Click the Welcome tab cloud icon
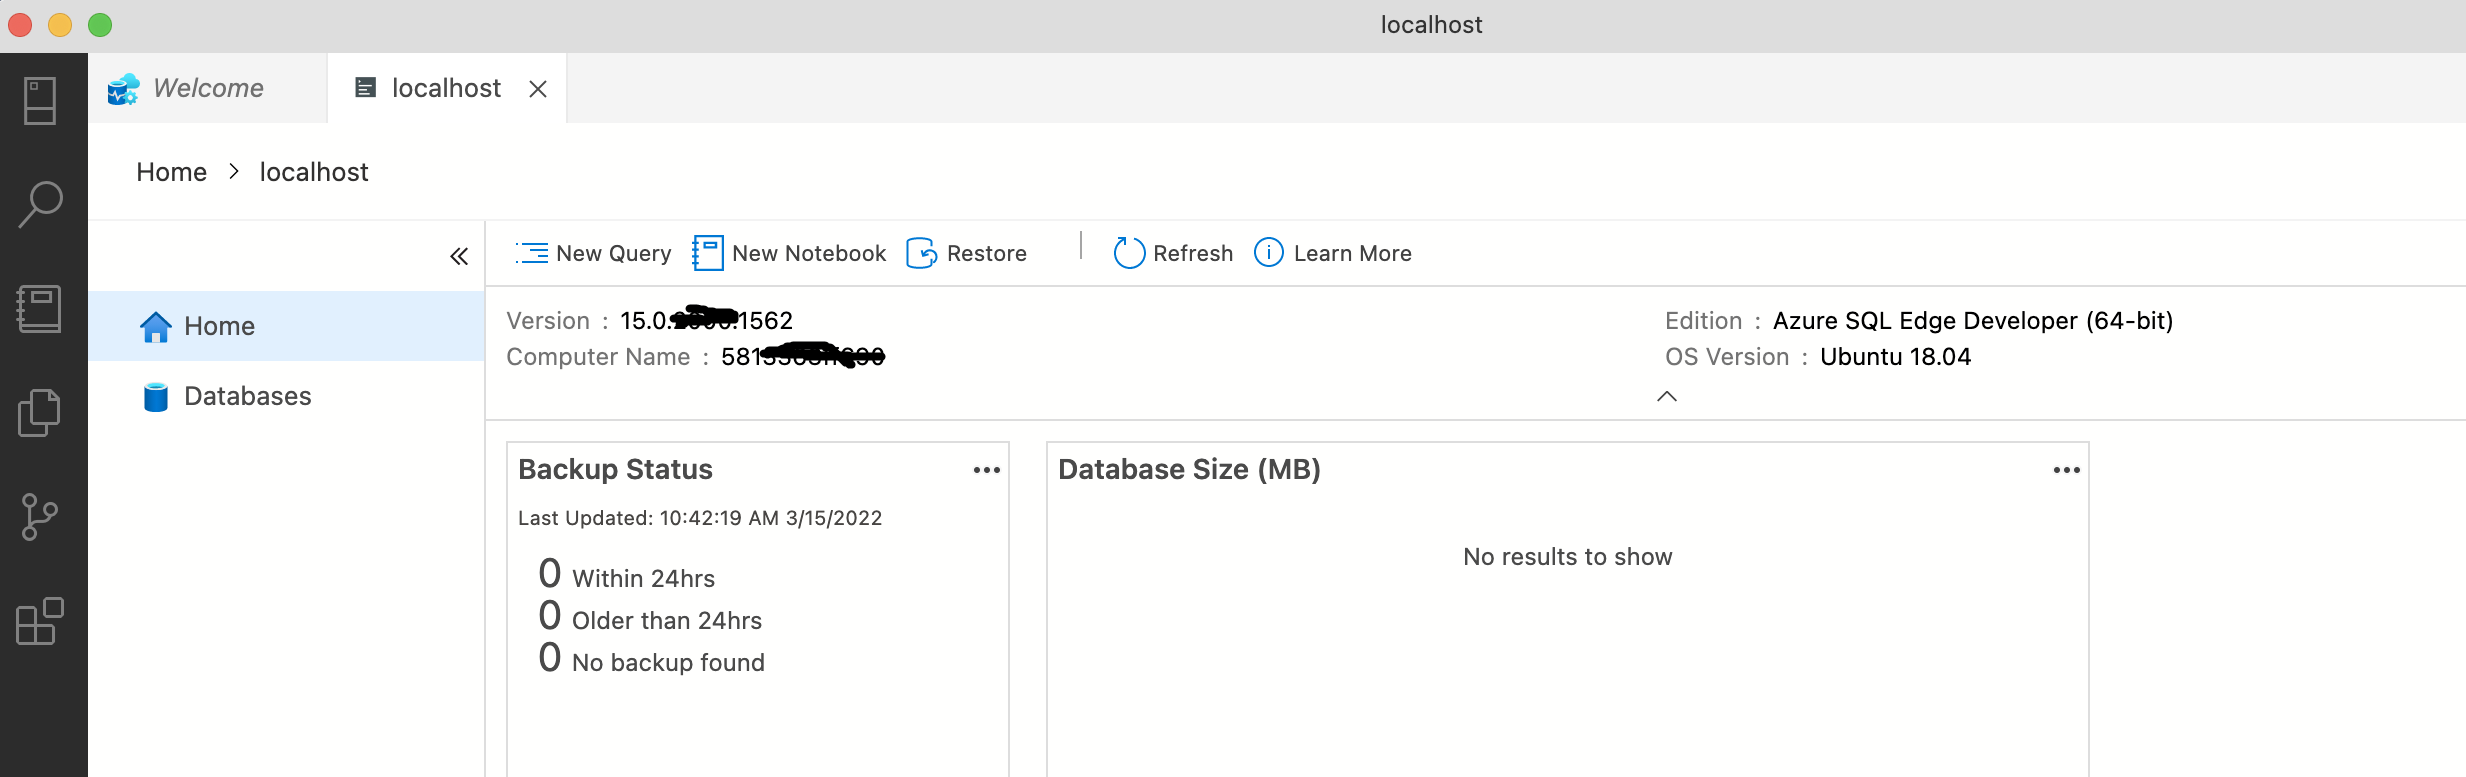Viewport: 2466px width, 777px height. click(x=124, y=89)
